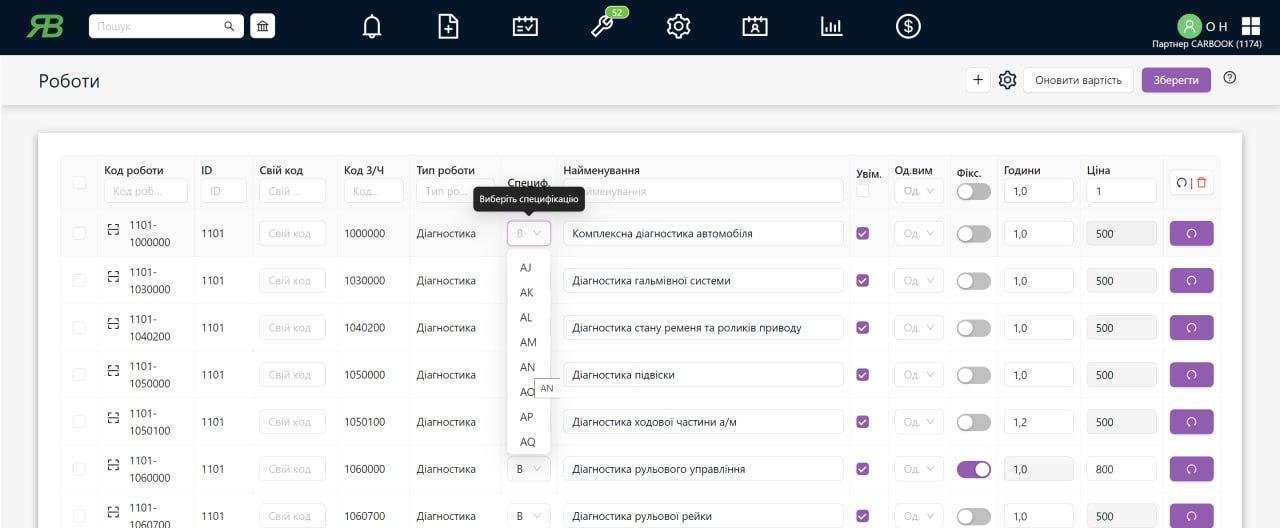The image size is (1280, 528).
Task: Open the bar chart reports icon
Action: (831, 27)
